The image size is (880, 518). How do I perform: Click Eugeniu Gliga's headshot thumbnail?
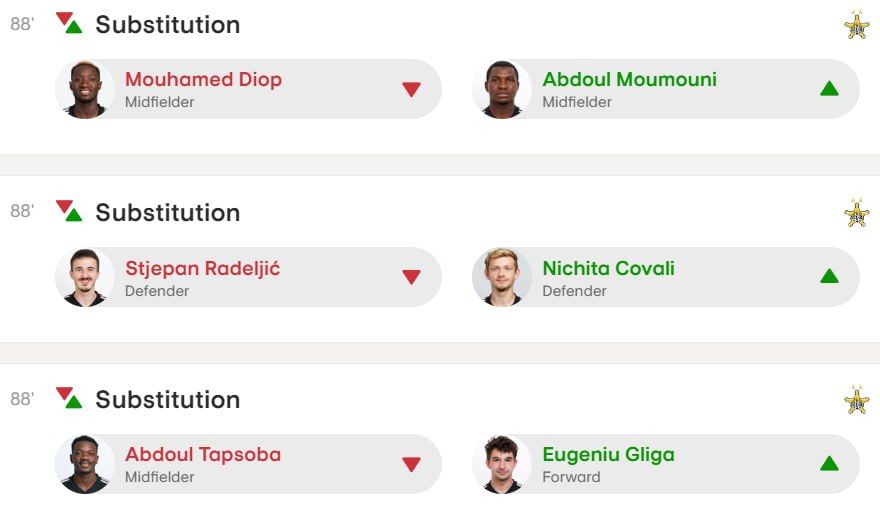(502, 464)
